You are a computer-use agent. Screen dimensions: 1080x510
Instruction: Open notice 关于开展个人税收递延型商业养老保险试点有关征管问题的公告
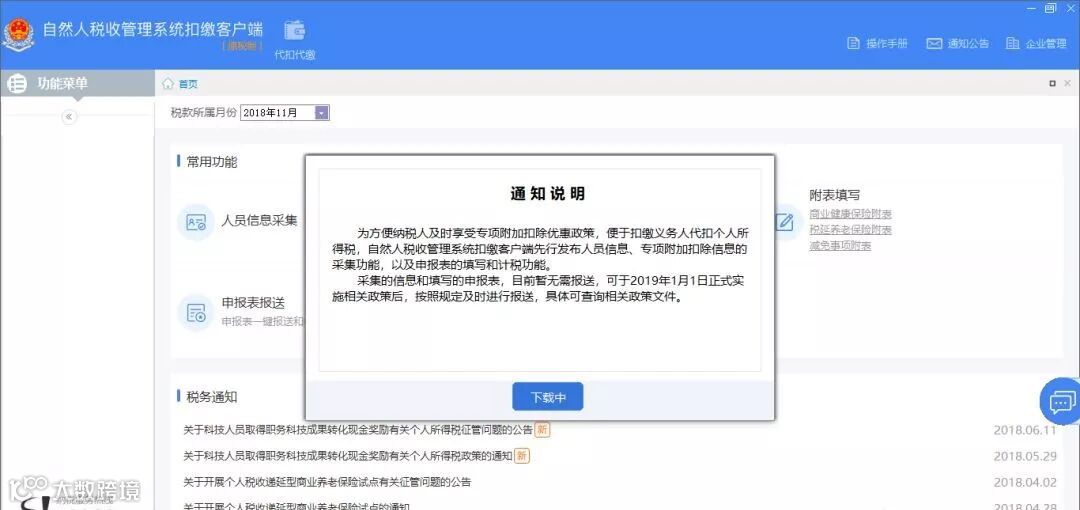[x=327, y=482]
